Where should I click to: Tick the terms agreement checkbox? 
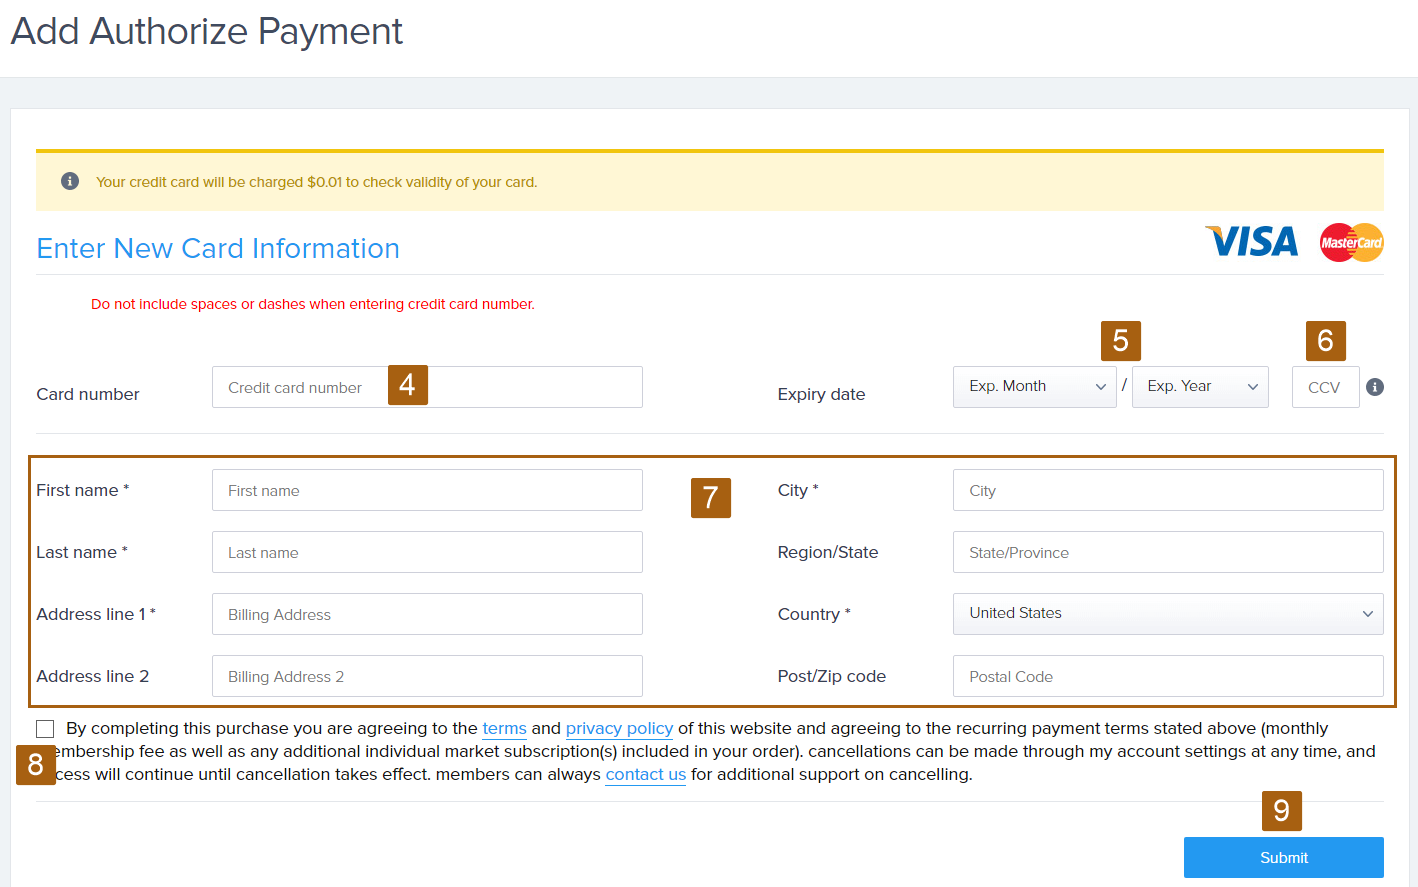click(45, 729)
